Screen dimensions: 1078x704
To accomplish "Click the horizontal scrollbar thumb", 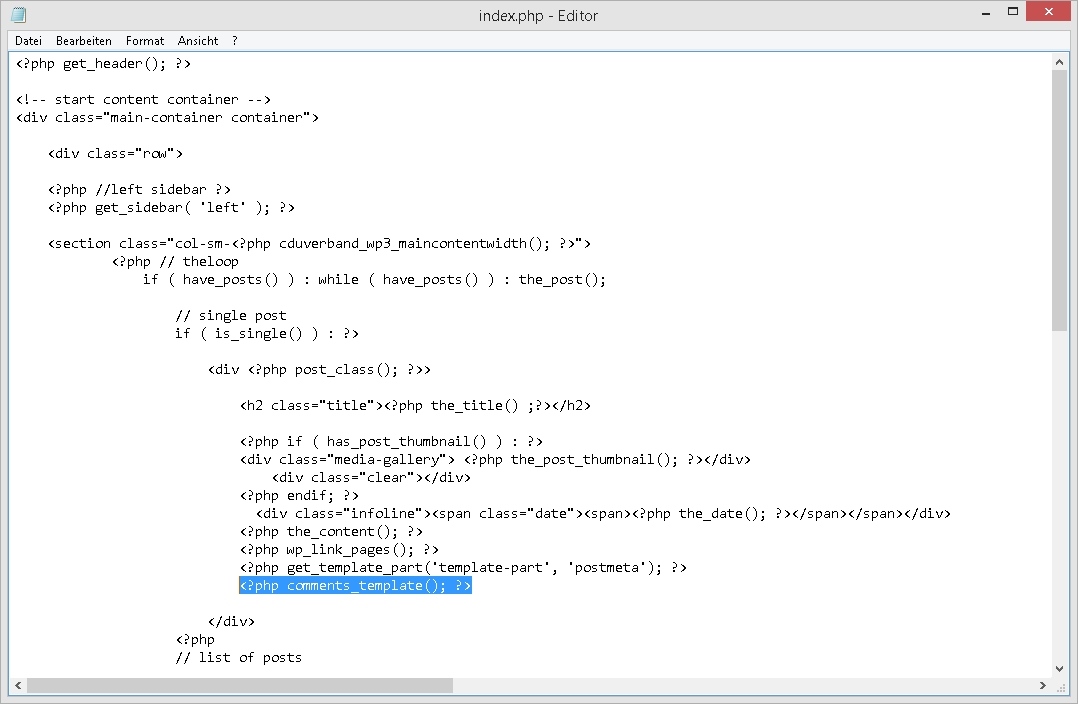I will [x=240, y=686].
